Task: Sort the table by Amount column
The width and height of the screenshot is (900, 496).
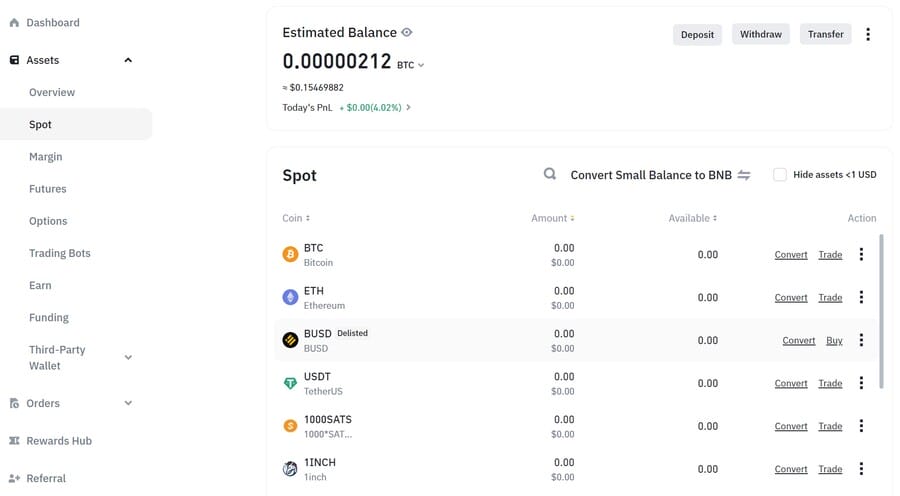Action: click(553, 218)
